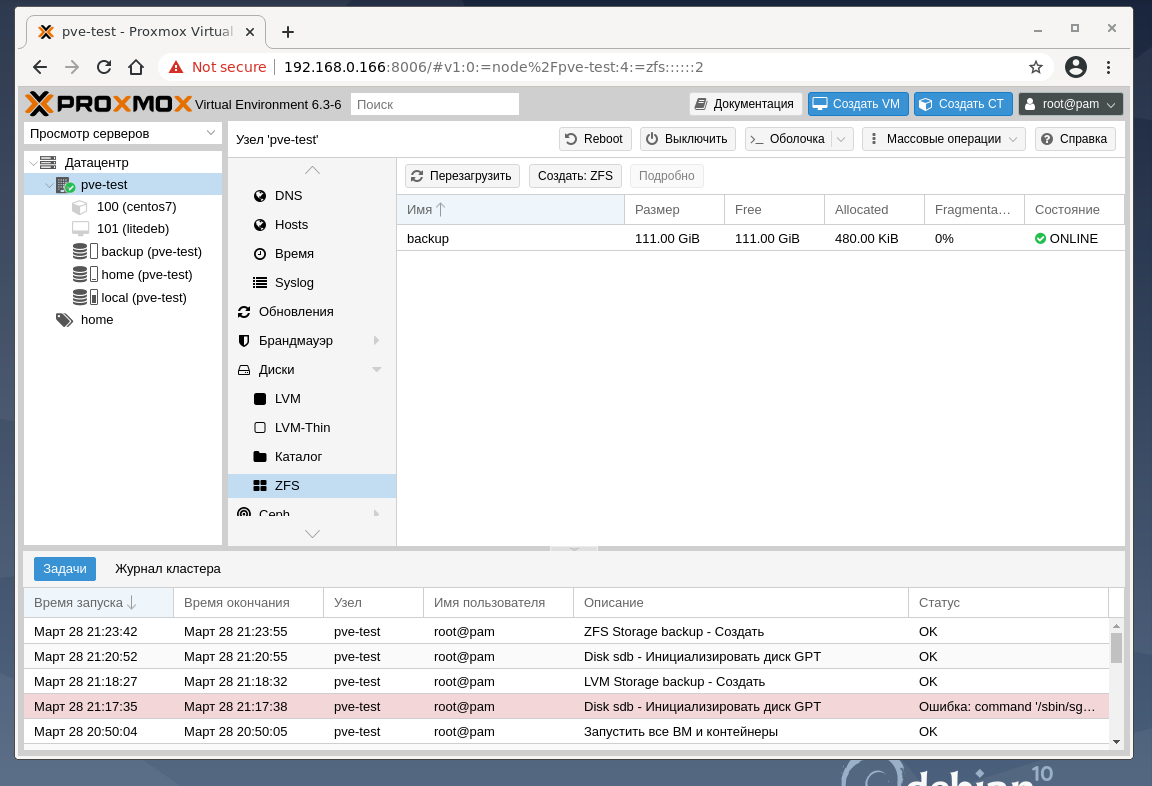Bookmark this page with star icon

(x=1036, y=67)
